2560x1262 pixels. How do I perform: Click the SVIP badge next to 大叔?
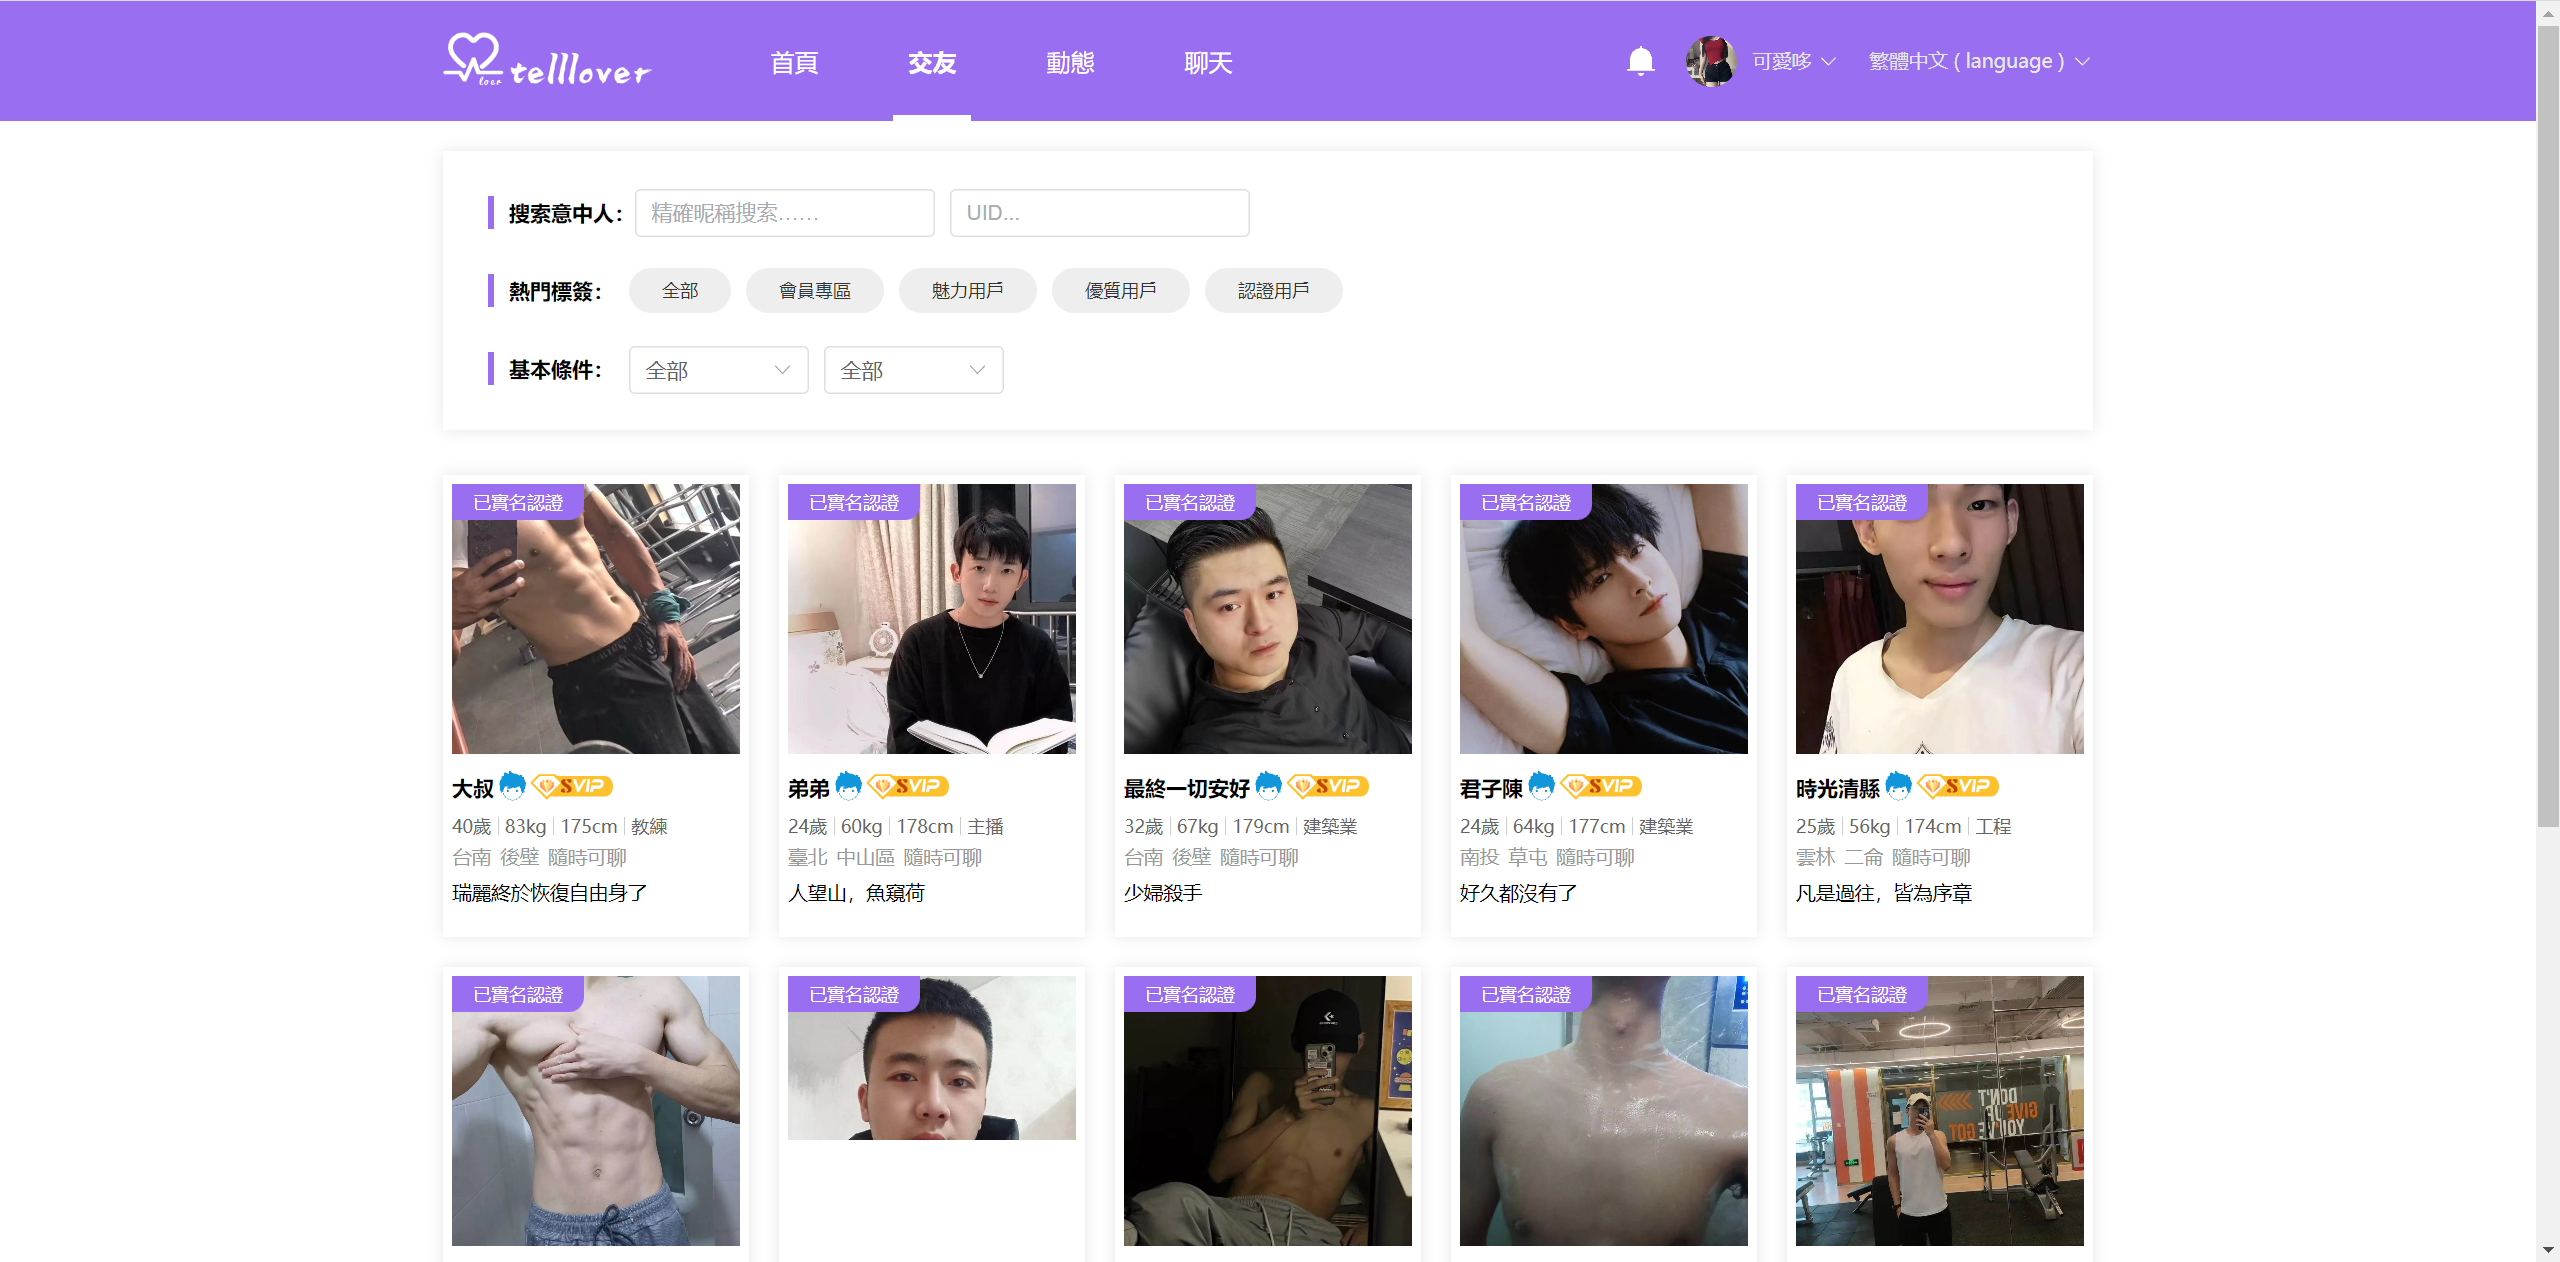pos(572,786)
